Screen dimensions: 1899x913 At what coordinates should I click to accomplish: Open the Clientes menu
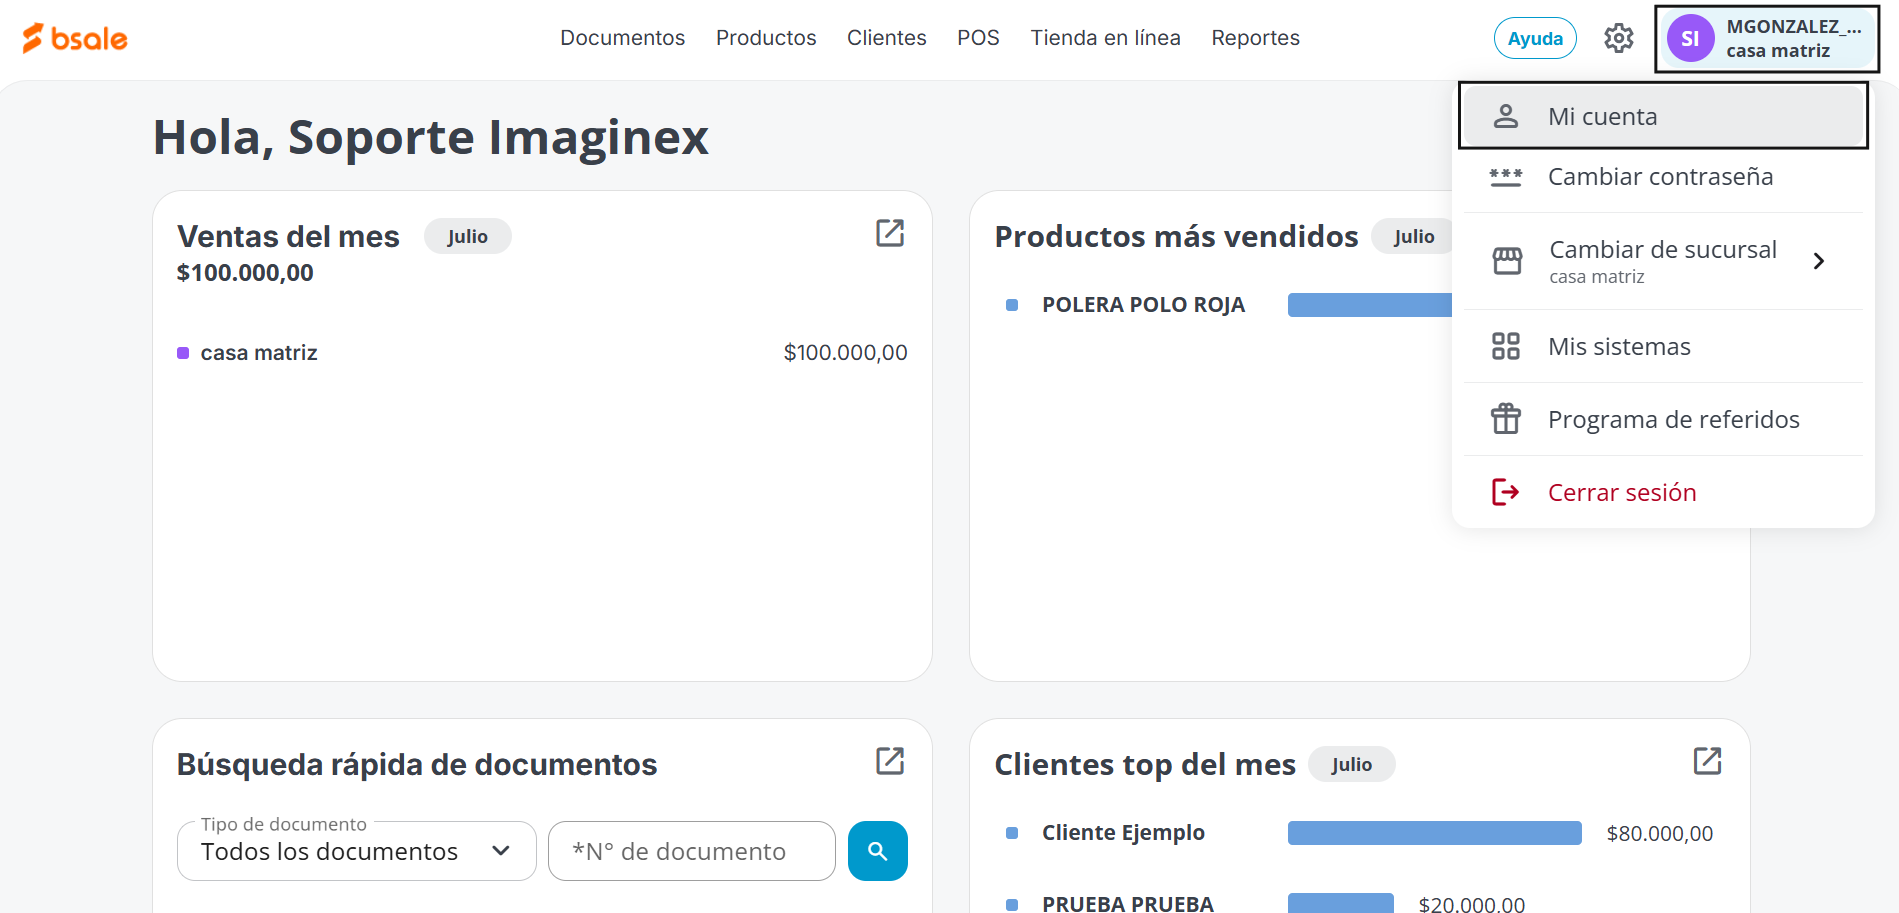(887, 38)
